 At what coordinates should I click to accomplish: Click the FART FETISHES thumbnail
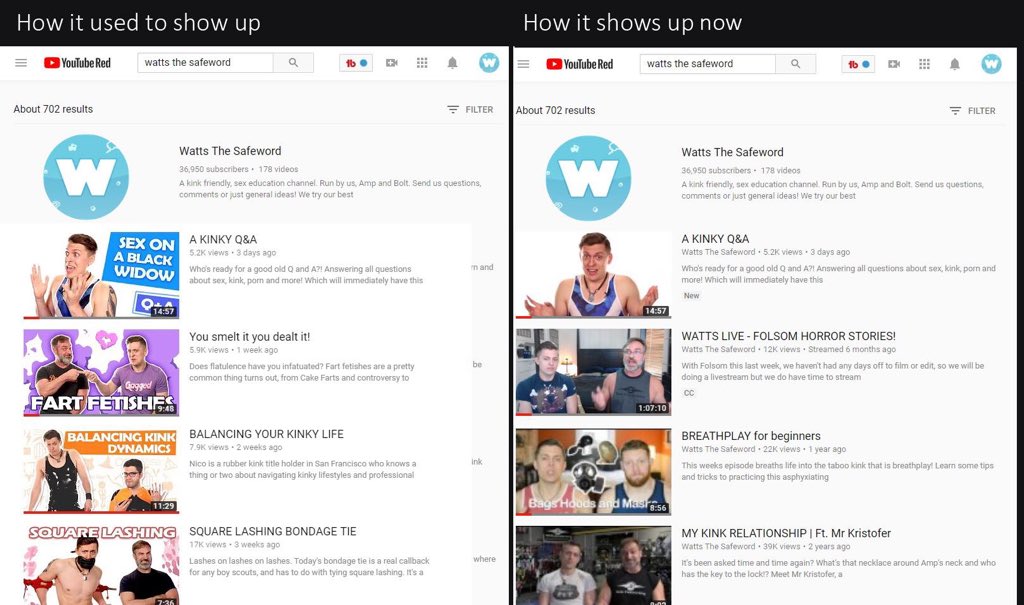(x=101, y=372)
